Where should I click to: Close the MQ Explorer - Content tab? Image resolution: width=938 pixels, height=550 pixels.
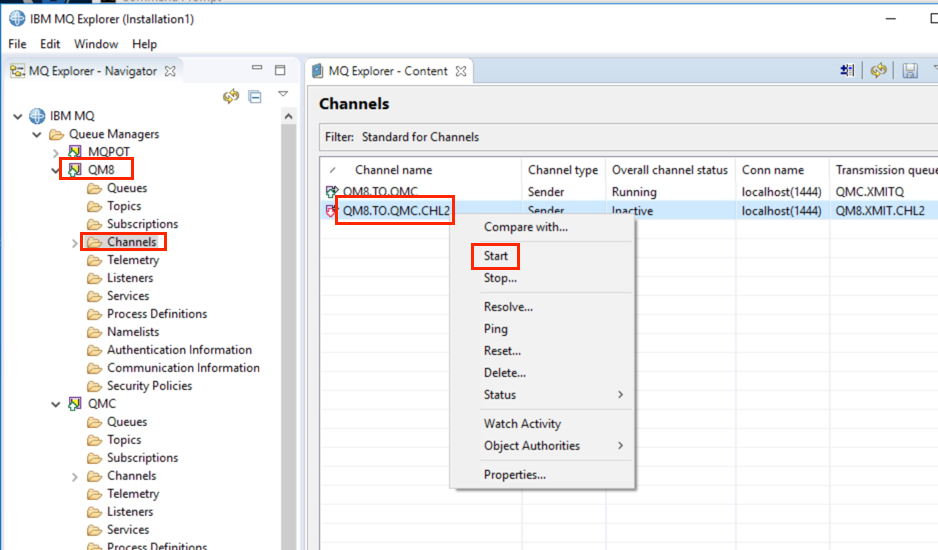(461, 71)
